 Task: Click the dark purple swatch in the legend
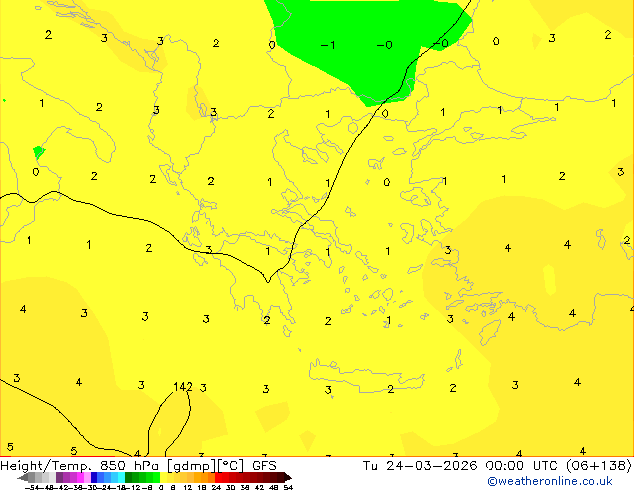pos(59,477)
